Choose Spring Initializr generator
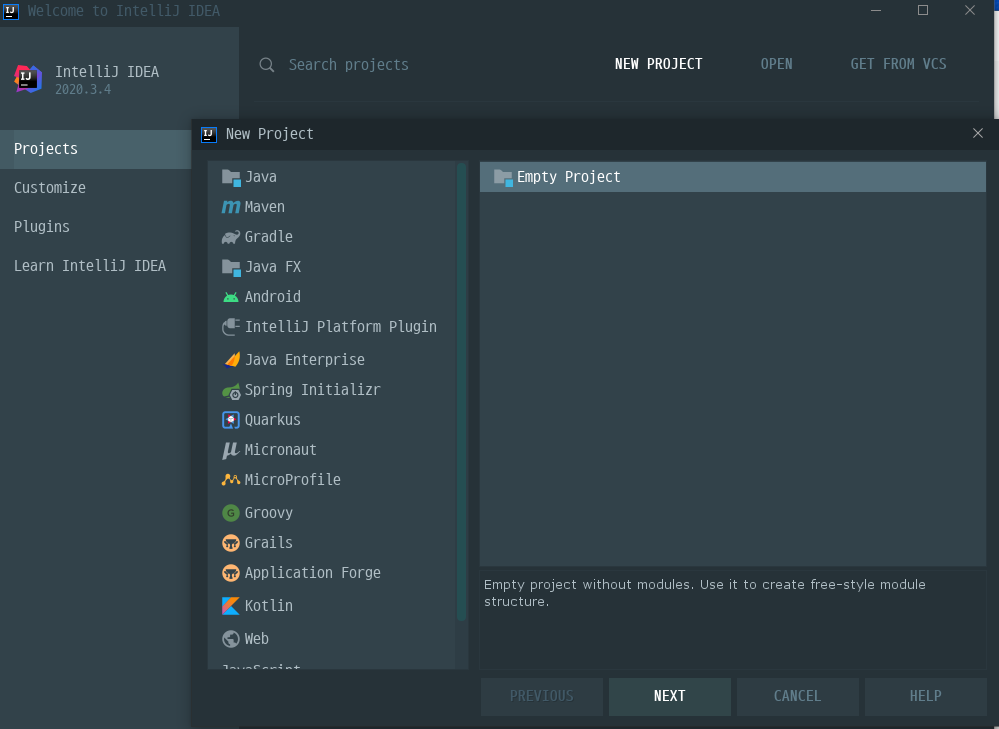Screen dimensions: 999x729 (x=331, y=390)
